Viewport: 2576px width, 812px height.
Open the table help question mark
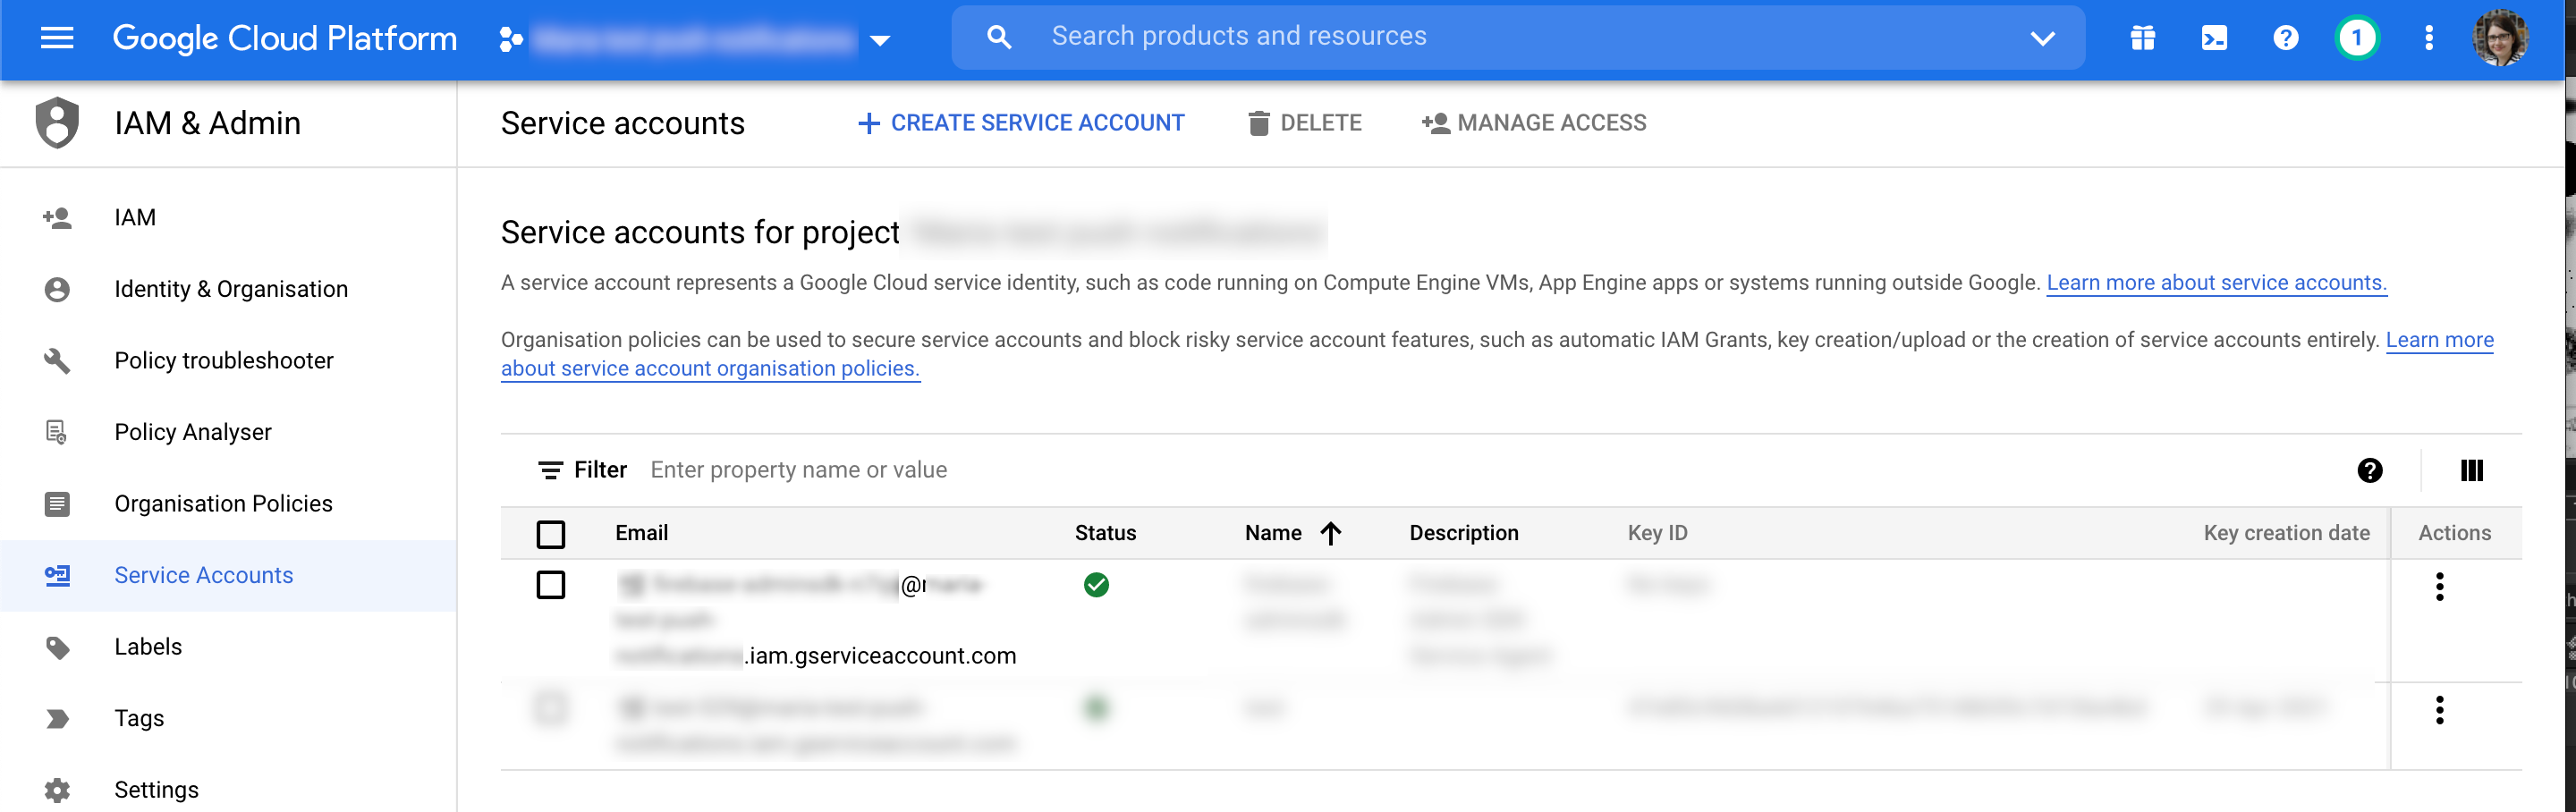[x=2369, y=470]
